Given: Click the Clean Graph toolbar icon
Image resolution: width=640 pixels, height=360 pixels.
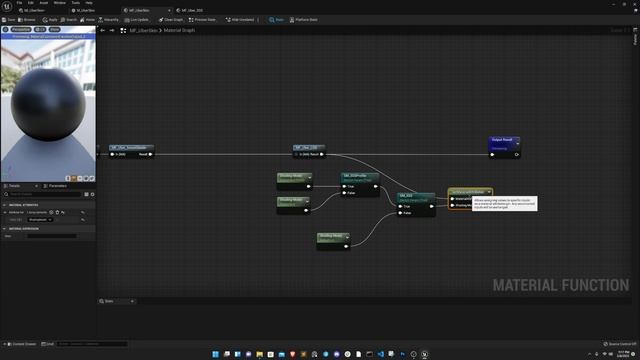Looking at the screenshot, I should click(x=171, y=20).
